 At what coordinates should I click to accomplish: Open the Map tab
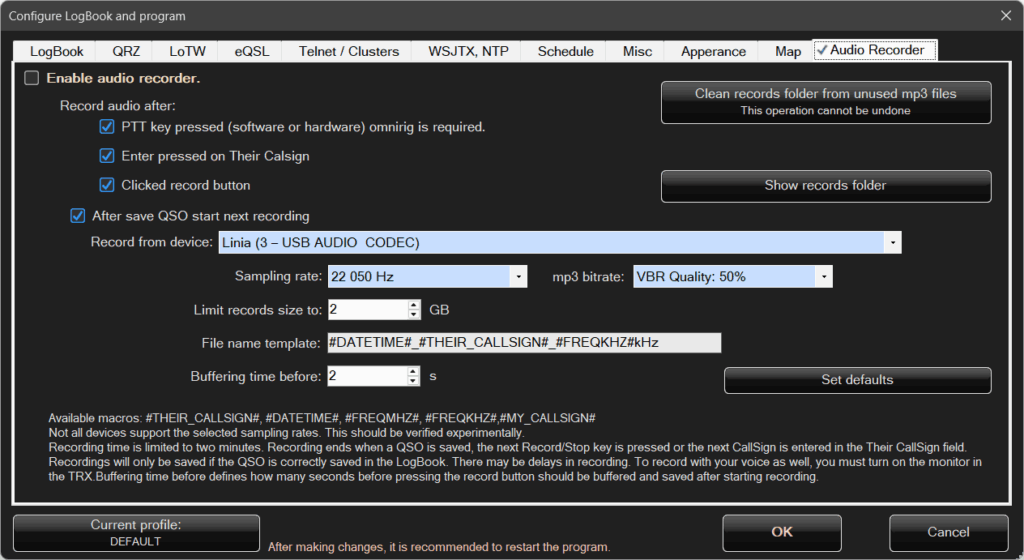(787, 51)
